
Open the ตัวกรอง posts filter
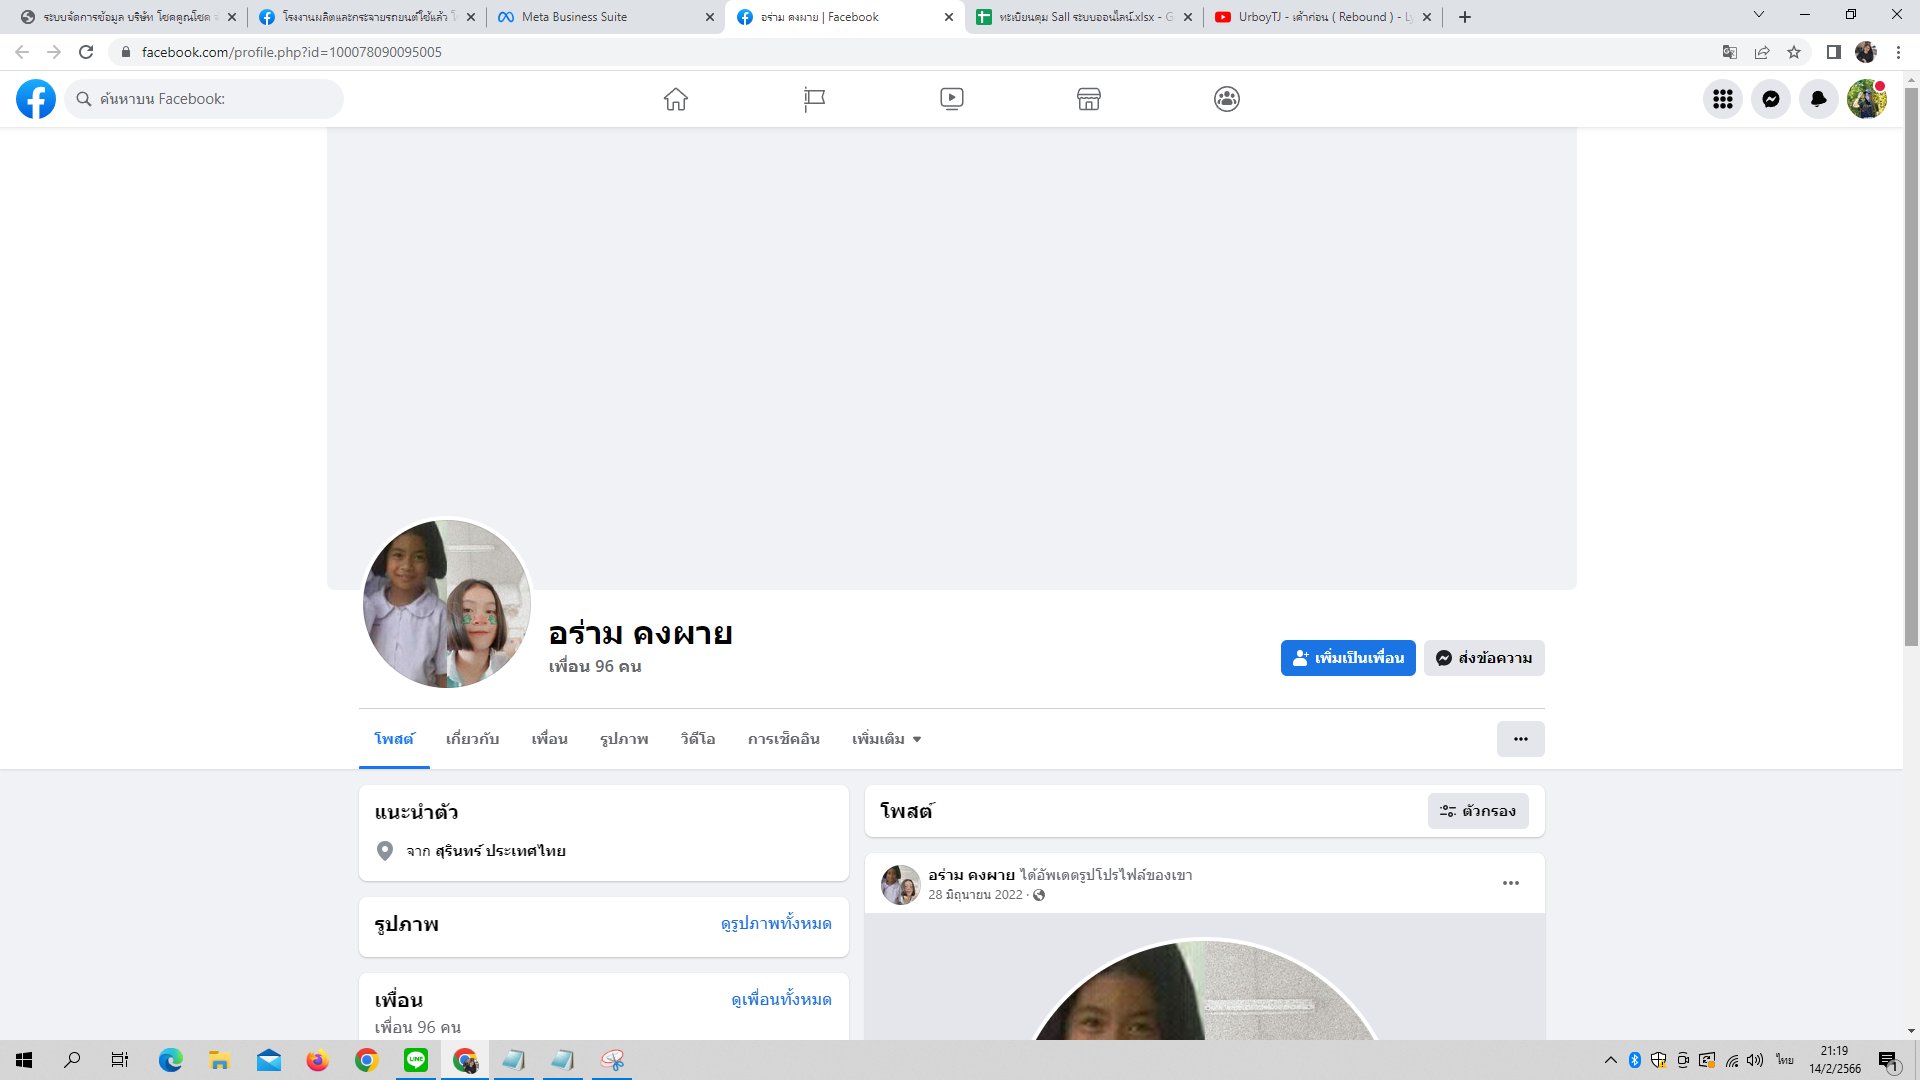(1478, 811)
